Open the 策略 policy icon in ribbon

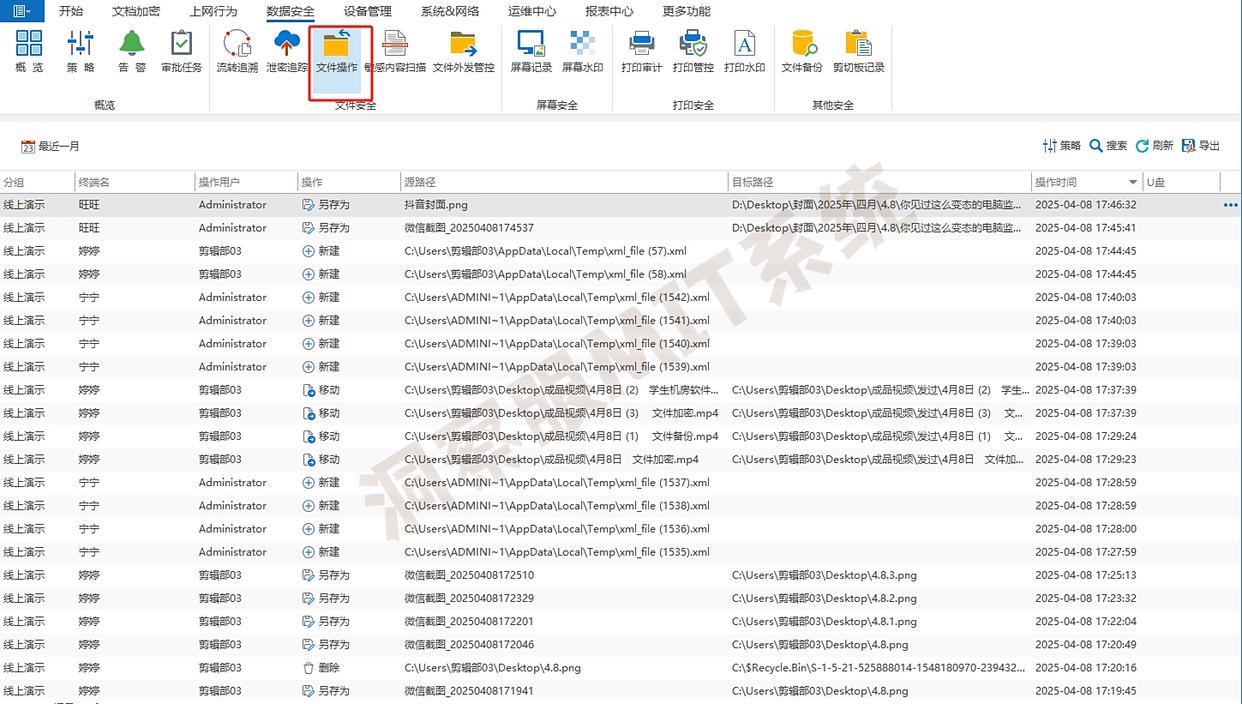coord(81,51)
